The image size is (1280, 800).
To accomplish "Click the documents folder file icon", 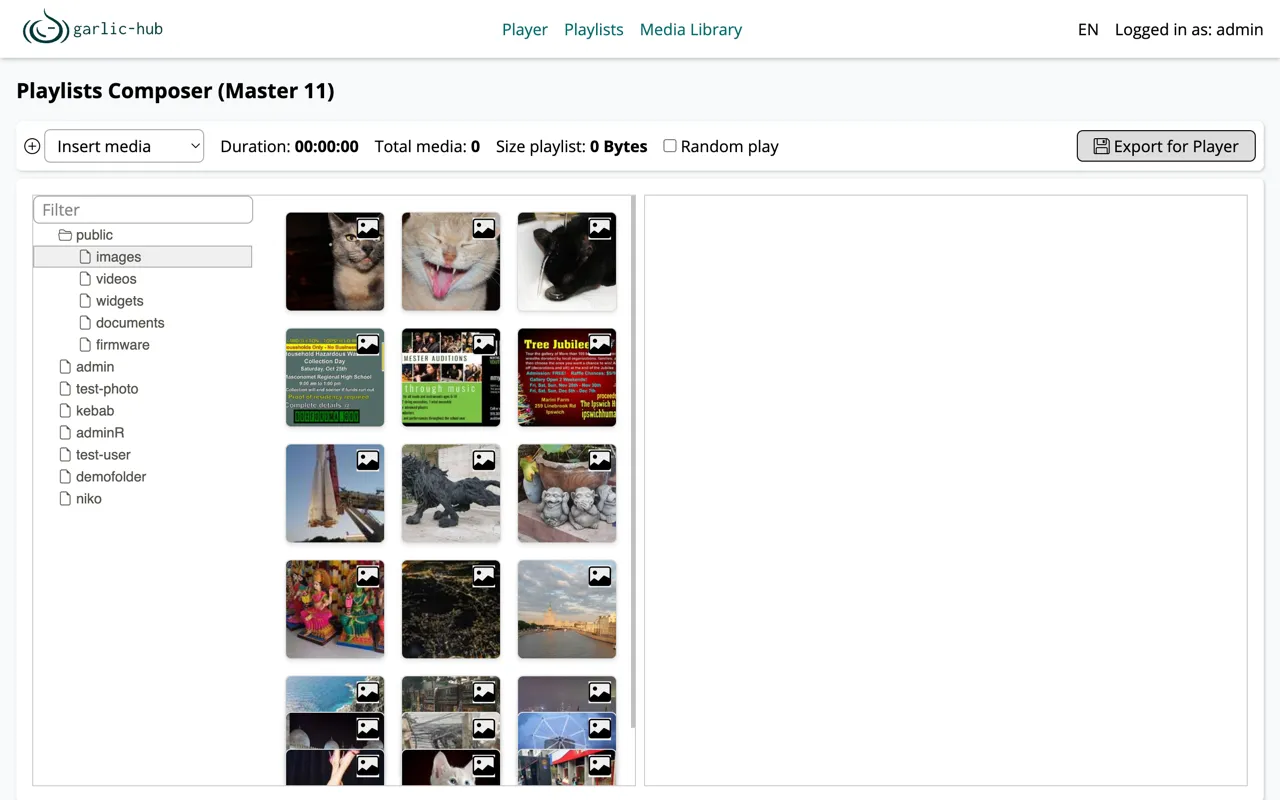I will pyautogui.click(x=85, y=323).
